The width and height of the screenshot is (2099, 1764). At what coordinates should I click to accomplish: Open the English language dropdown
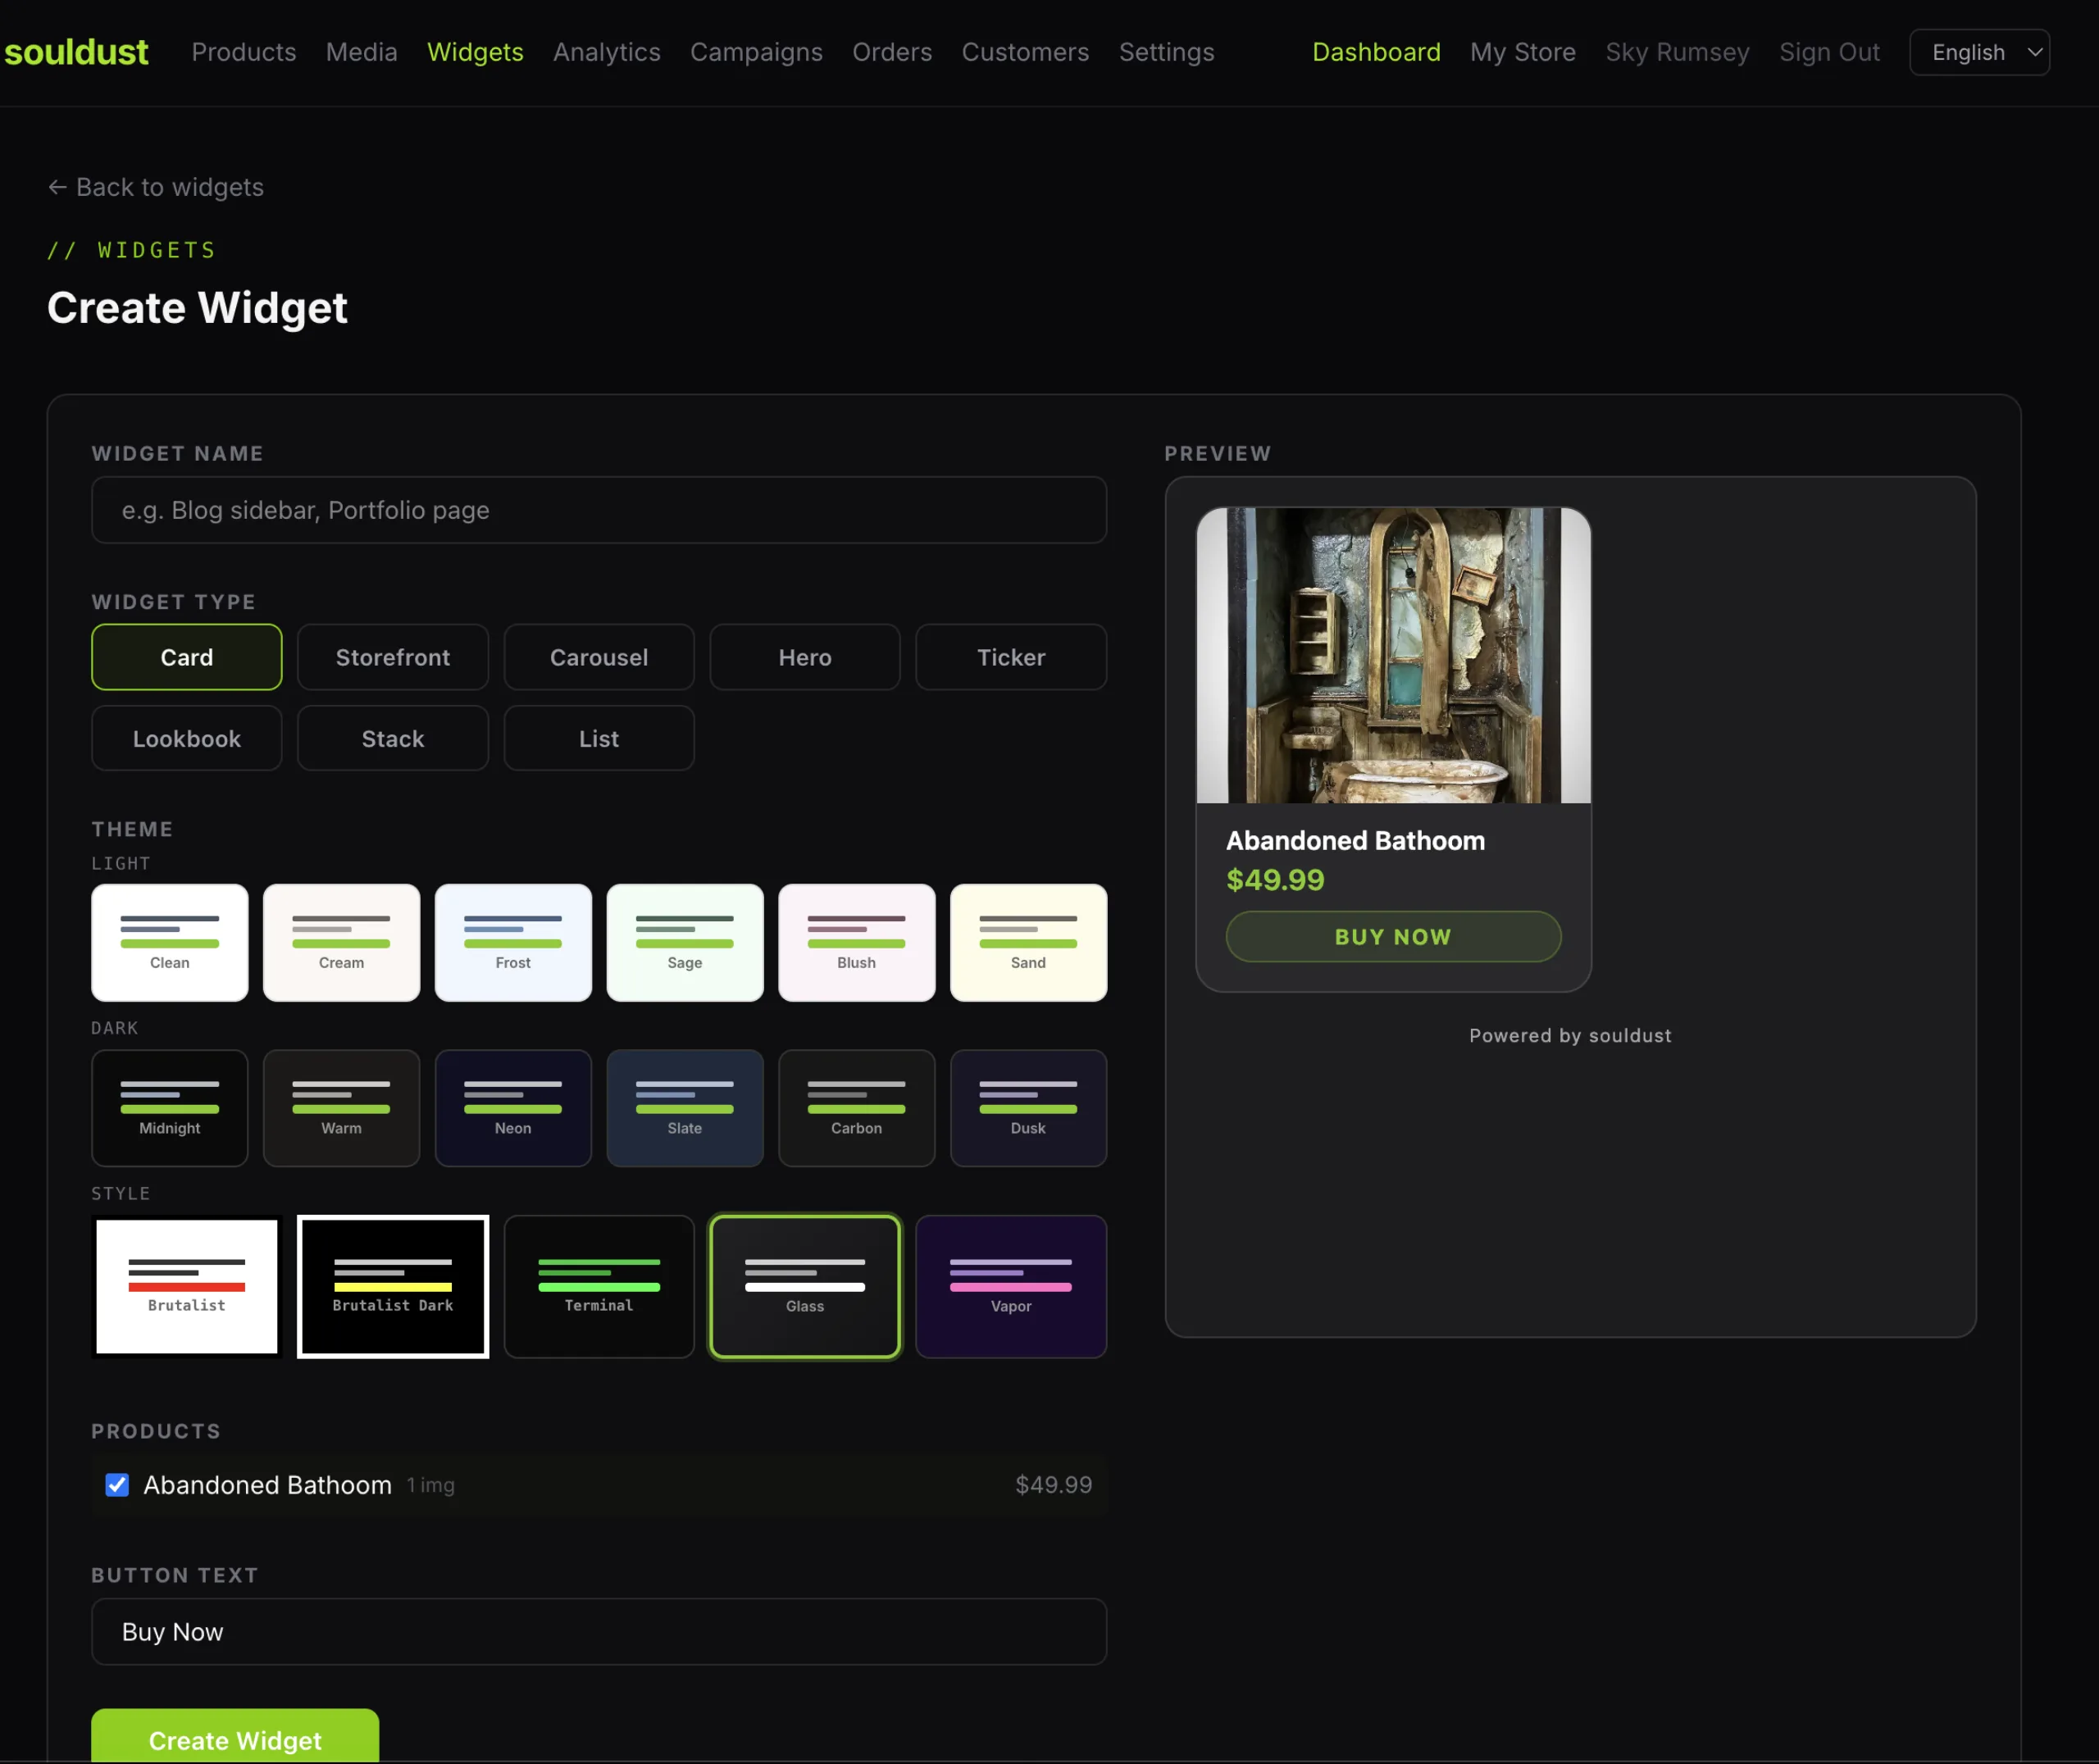(x=1978, y=52)
